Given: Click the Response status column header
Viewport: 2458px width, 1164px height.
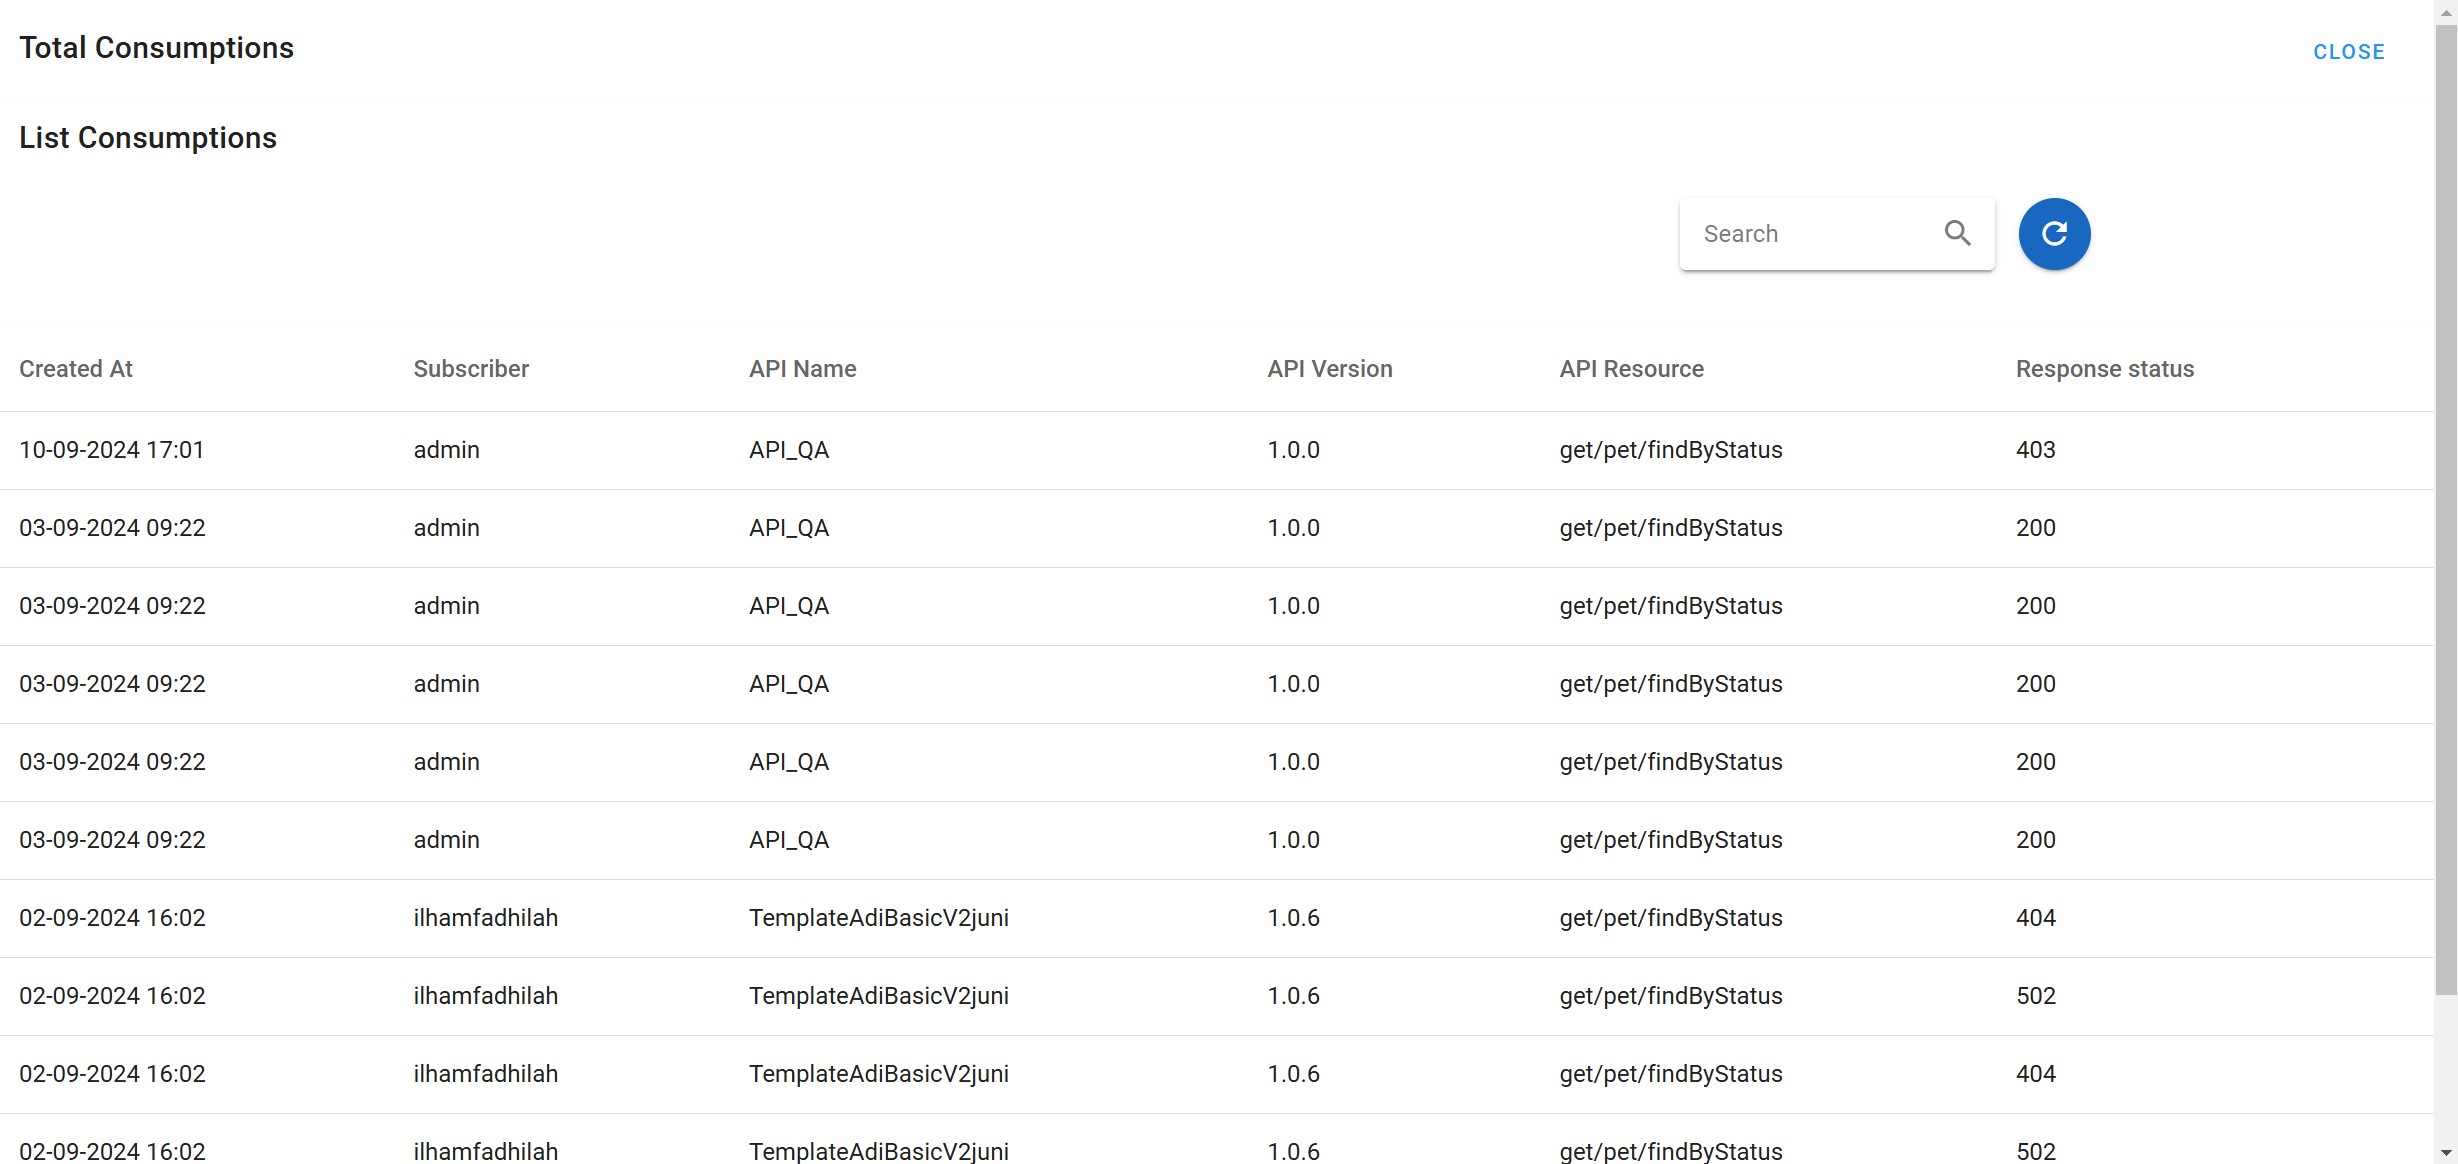Looking at the screenshot, I should (2104, 369).
